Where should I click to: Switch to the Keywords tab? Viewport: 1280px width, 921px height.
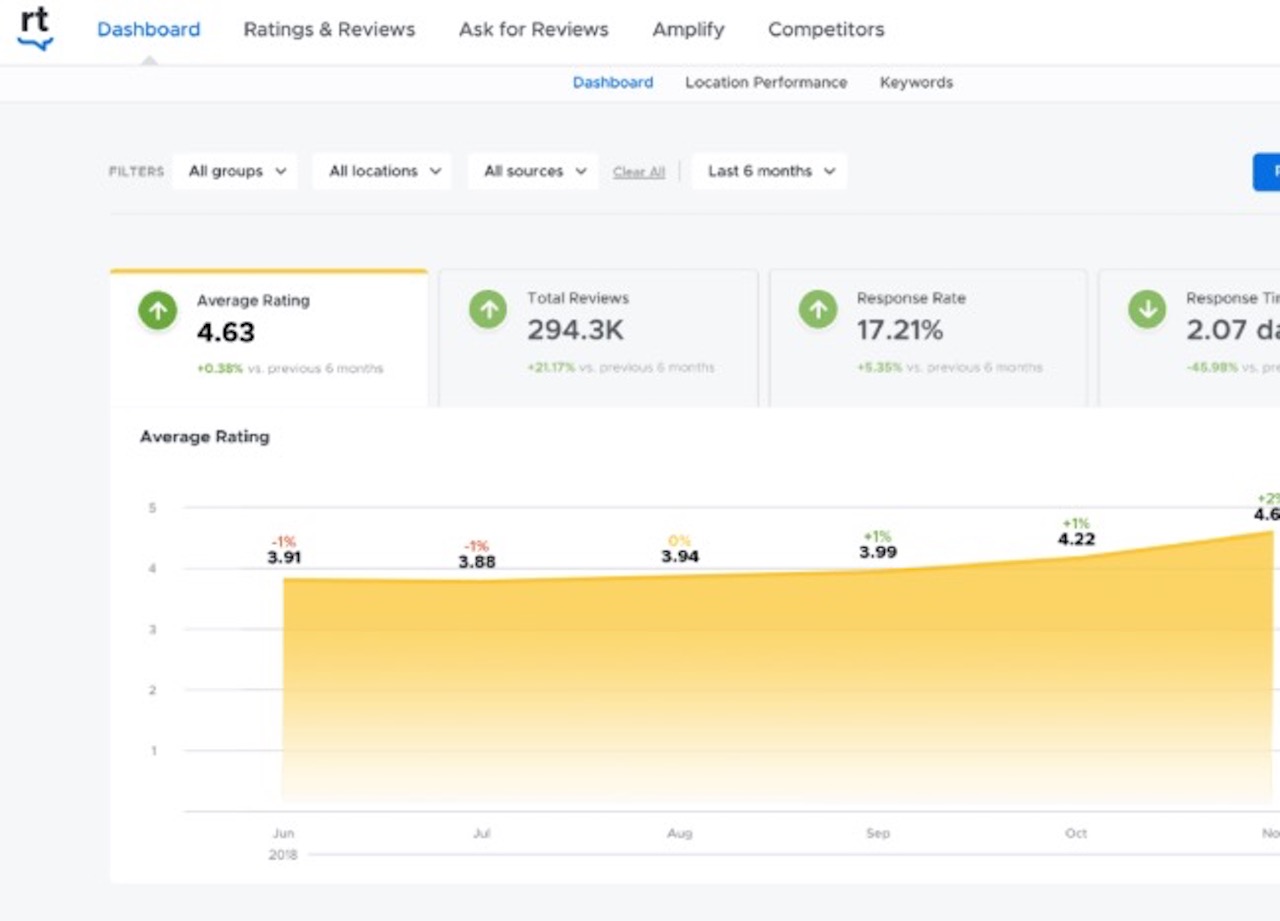point(916,83)
